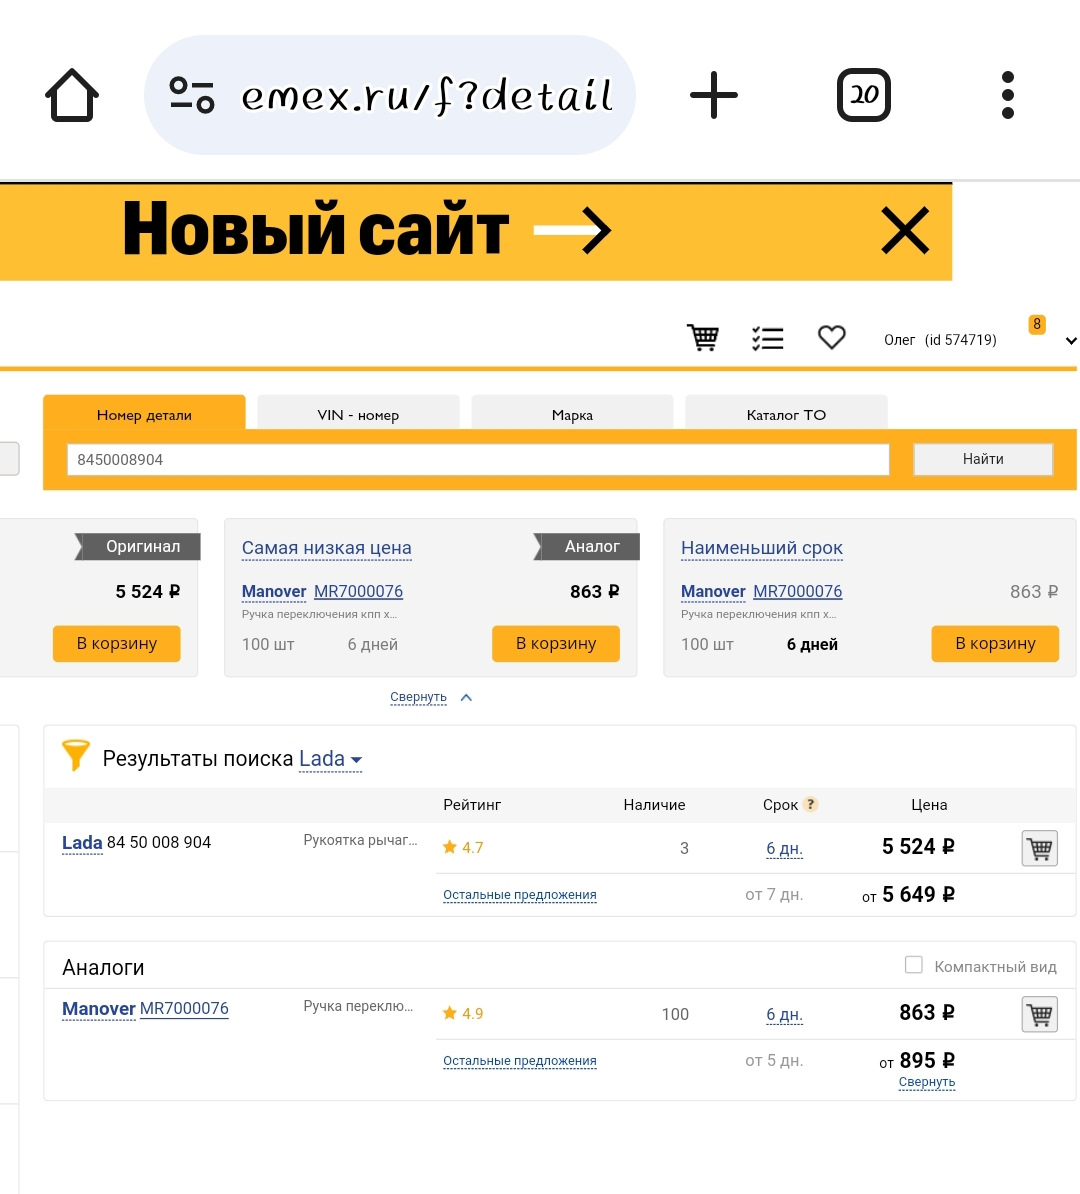Collapse the offer cards with Свернуть

[418, 697]
